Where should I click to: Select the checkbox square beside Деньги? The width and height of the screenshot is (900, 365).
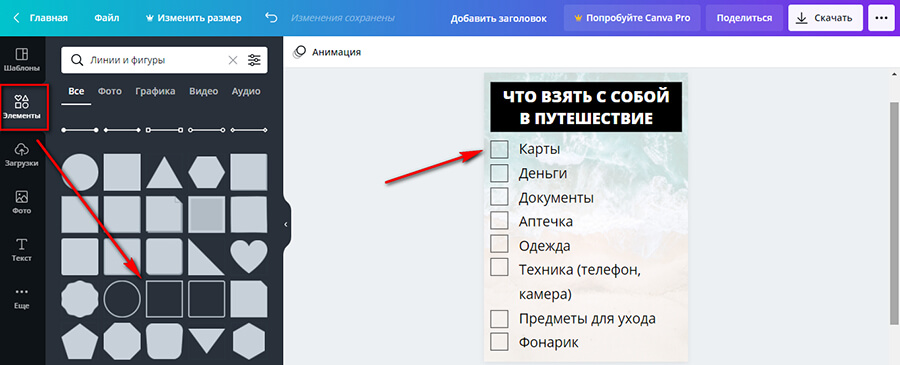click(x=499, y=173)
